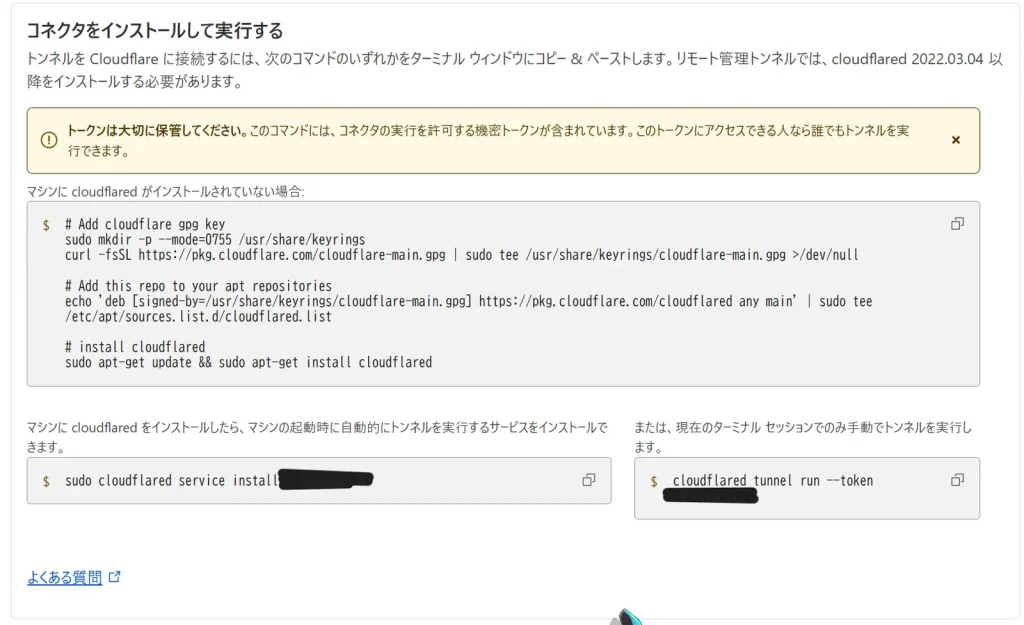Click '# Add this repo to your apt repositories'
1024x625 pixels.
[x=199, y=286]
